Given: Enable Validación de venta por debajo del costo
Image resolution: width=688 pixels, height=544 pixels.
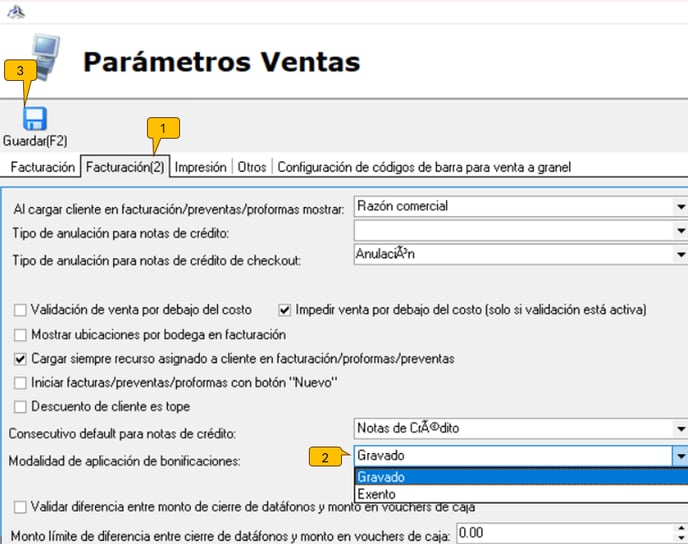Looking at the screenshot, I should point(20,310).
